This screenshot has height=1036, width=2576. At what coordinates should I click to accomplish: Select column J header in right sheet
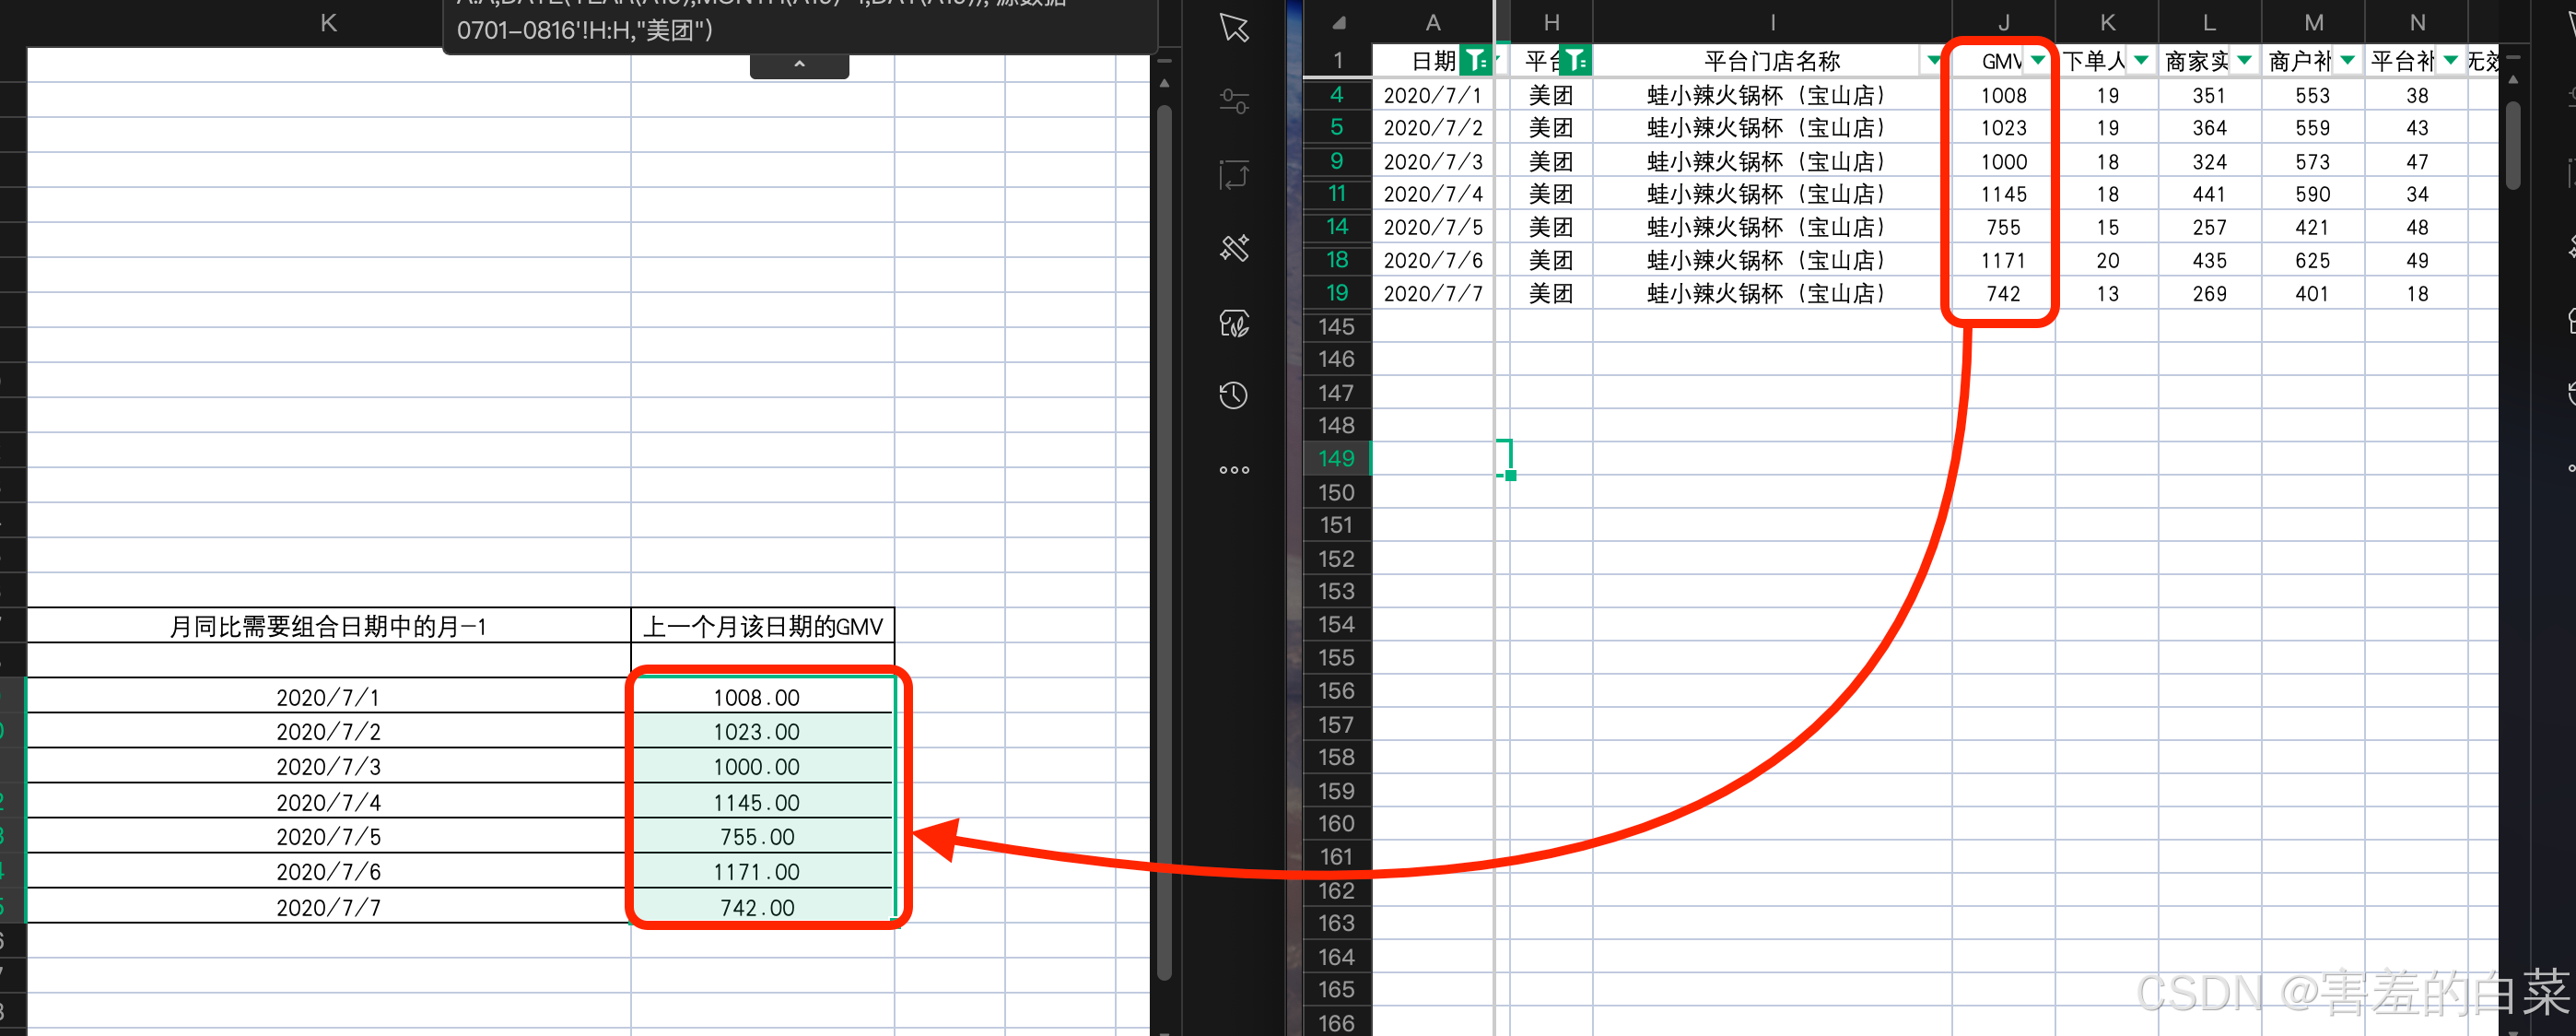(2003, 23)
